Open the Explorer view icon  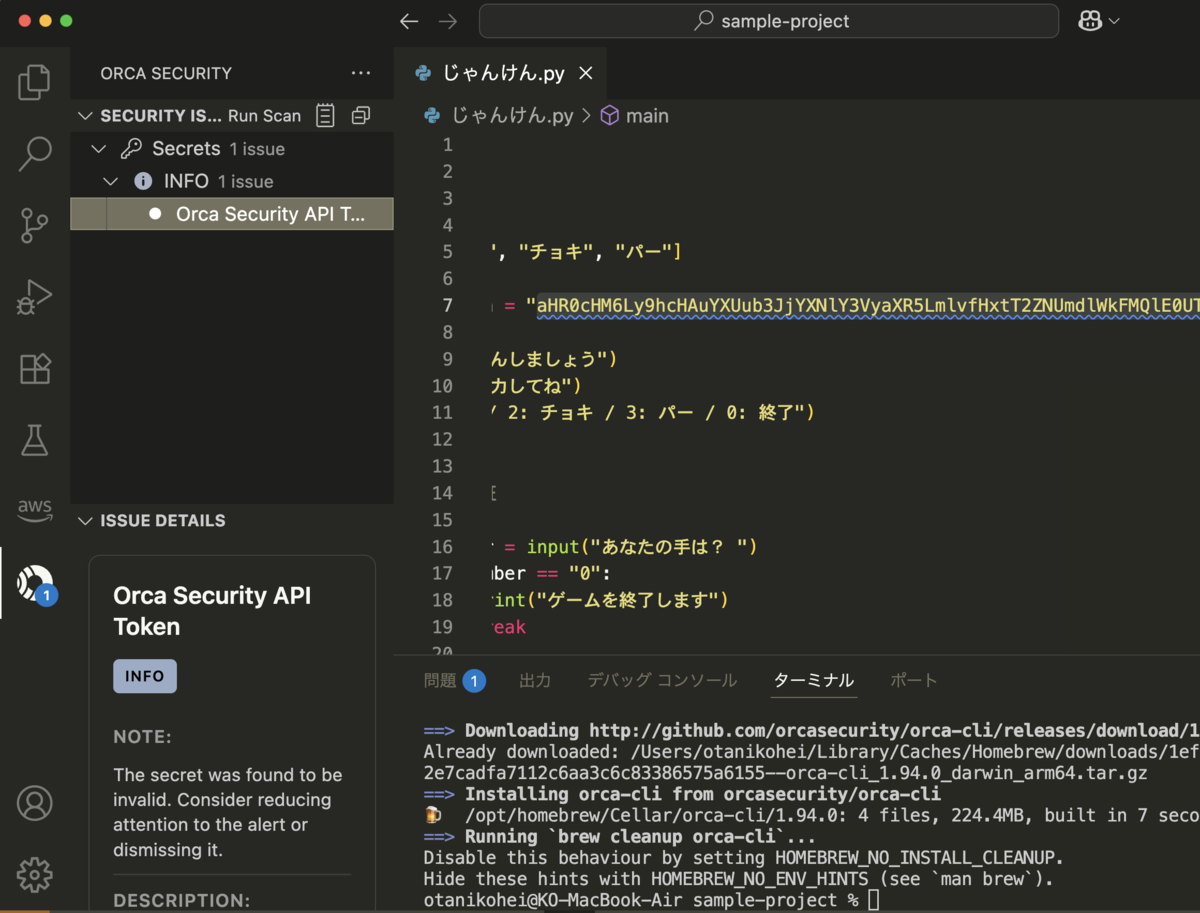pos(34,82)
